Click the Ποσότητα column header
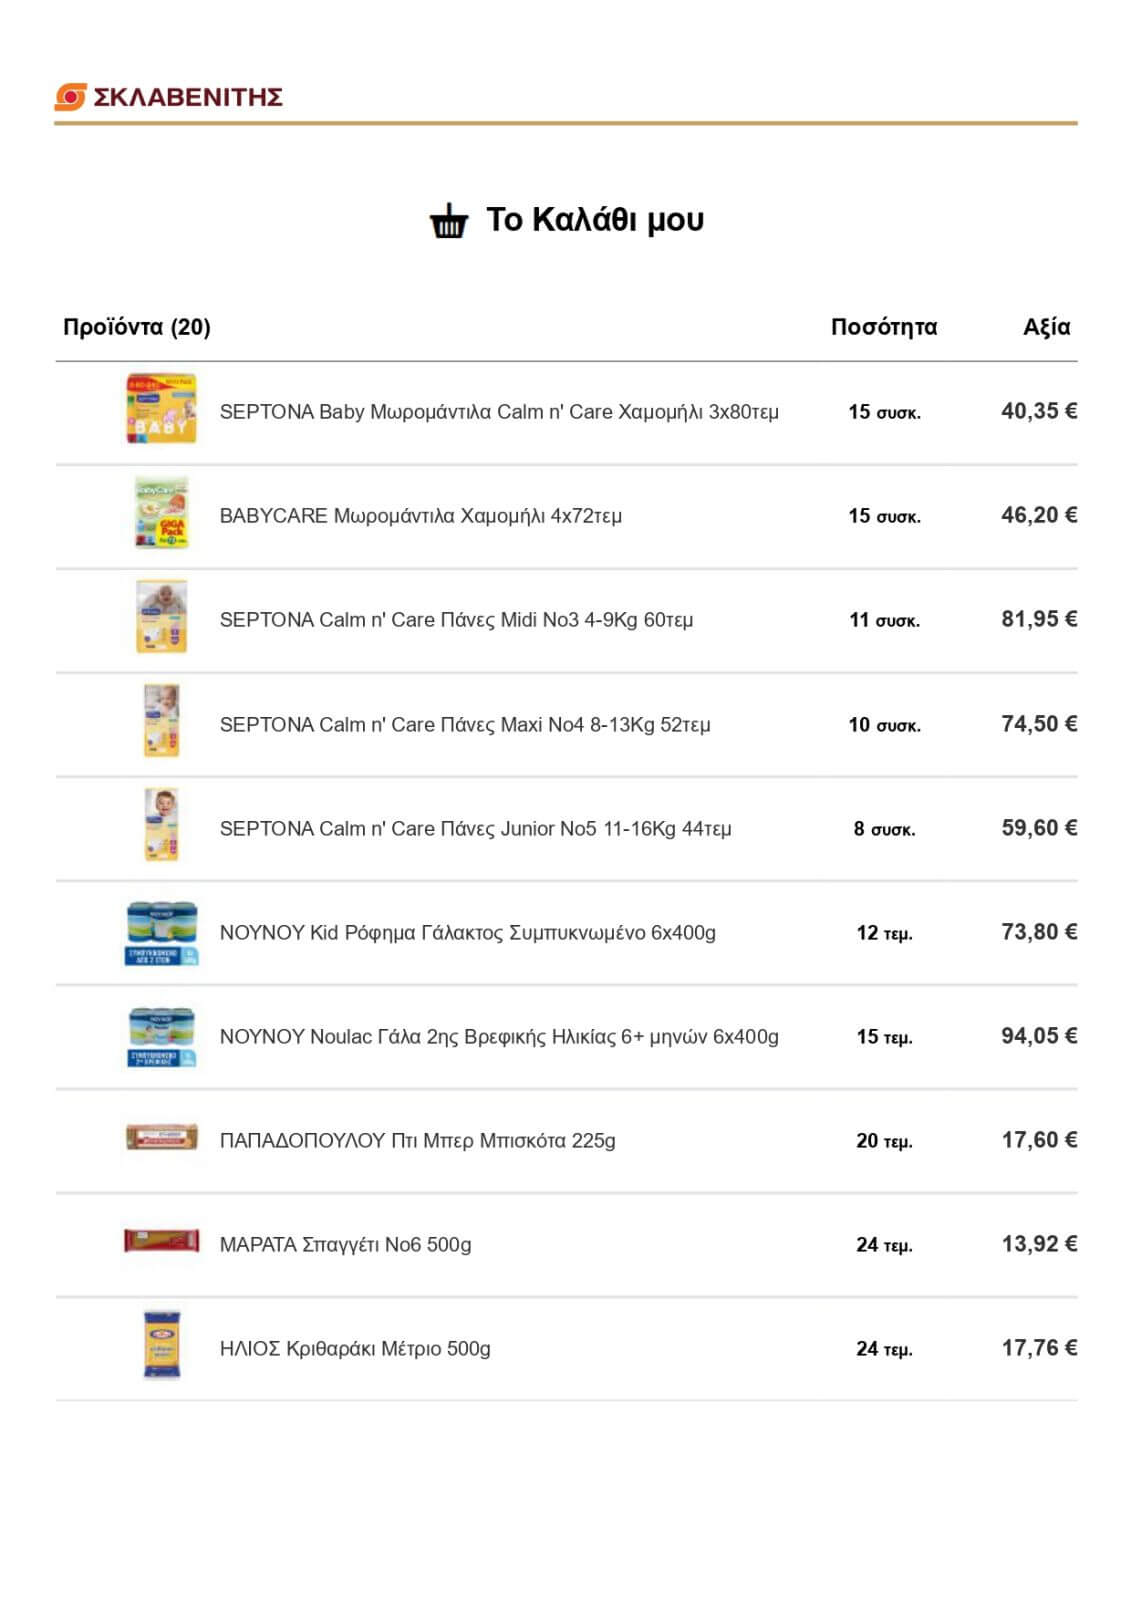Screen dimensions: 1131x1600 (884, 327)
